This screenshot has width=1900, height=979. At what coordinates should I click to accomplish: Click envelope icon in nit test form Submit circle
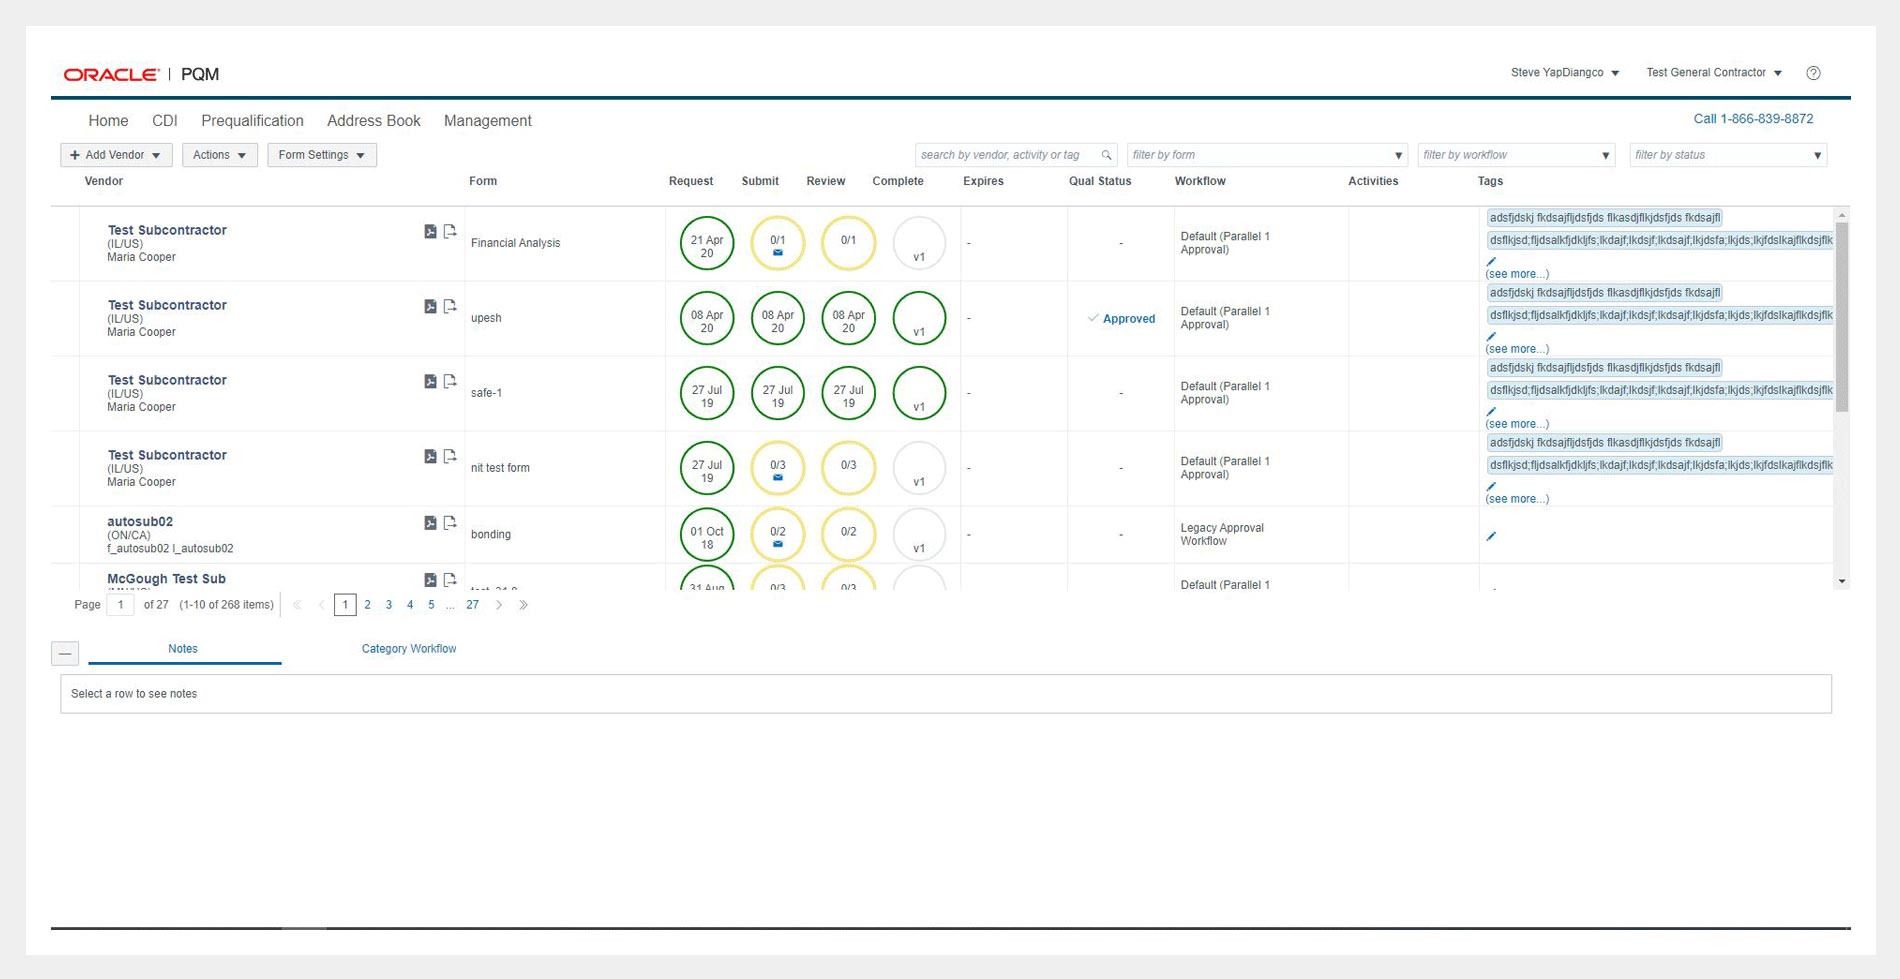[778, 478]
